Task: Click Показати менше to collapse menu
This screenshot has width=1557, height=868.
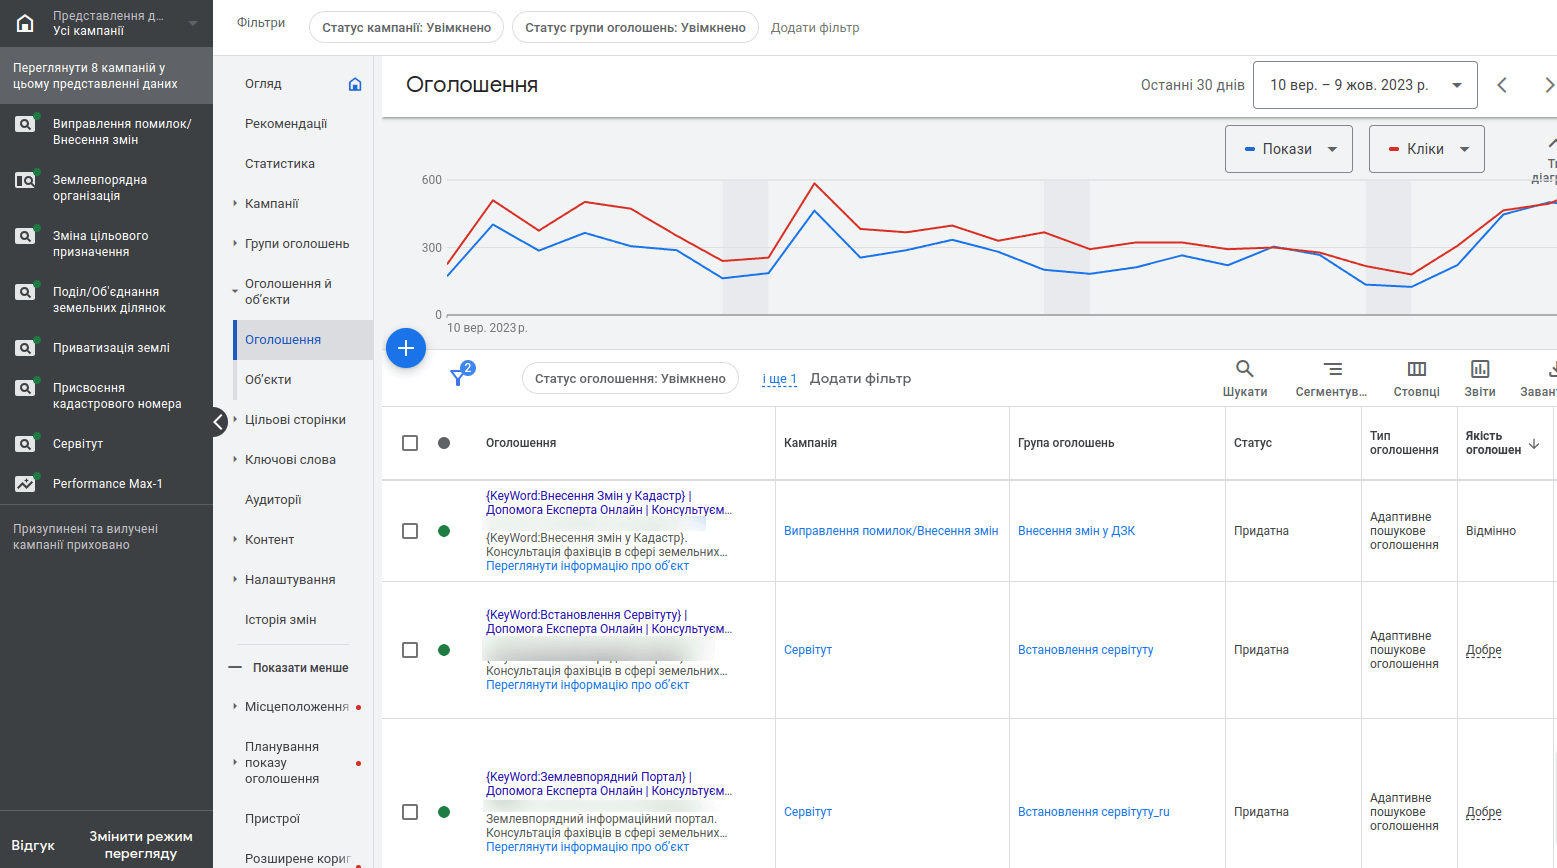Action: tap(300, 668)
